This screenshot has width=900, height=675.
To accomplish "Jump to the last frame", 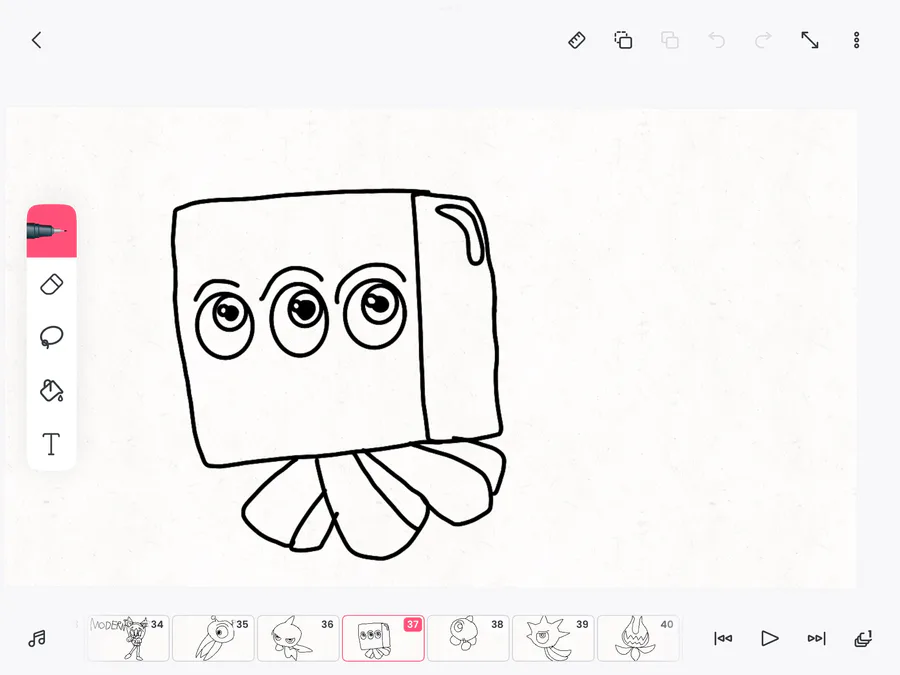I will [816, 638].
